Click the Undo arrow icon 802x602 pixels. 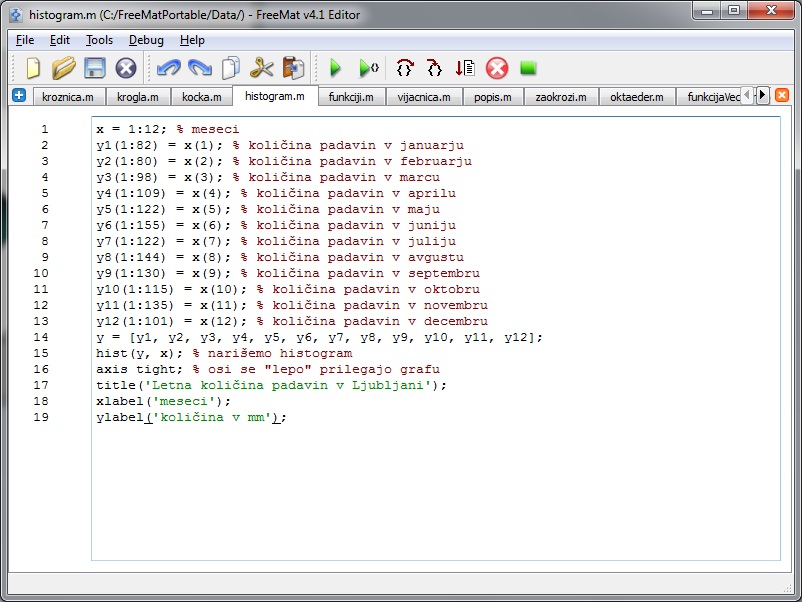168,68
